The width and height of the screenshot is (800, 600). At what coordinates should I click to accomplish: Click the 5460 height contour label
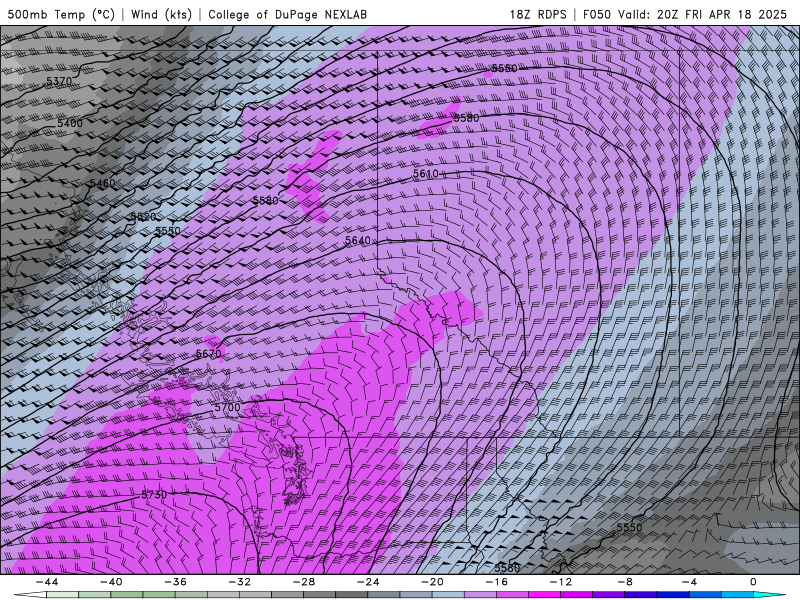[103, 183]
